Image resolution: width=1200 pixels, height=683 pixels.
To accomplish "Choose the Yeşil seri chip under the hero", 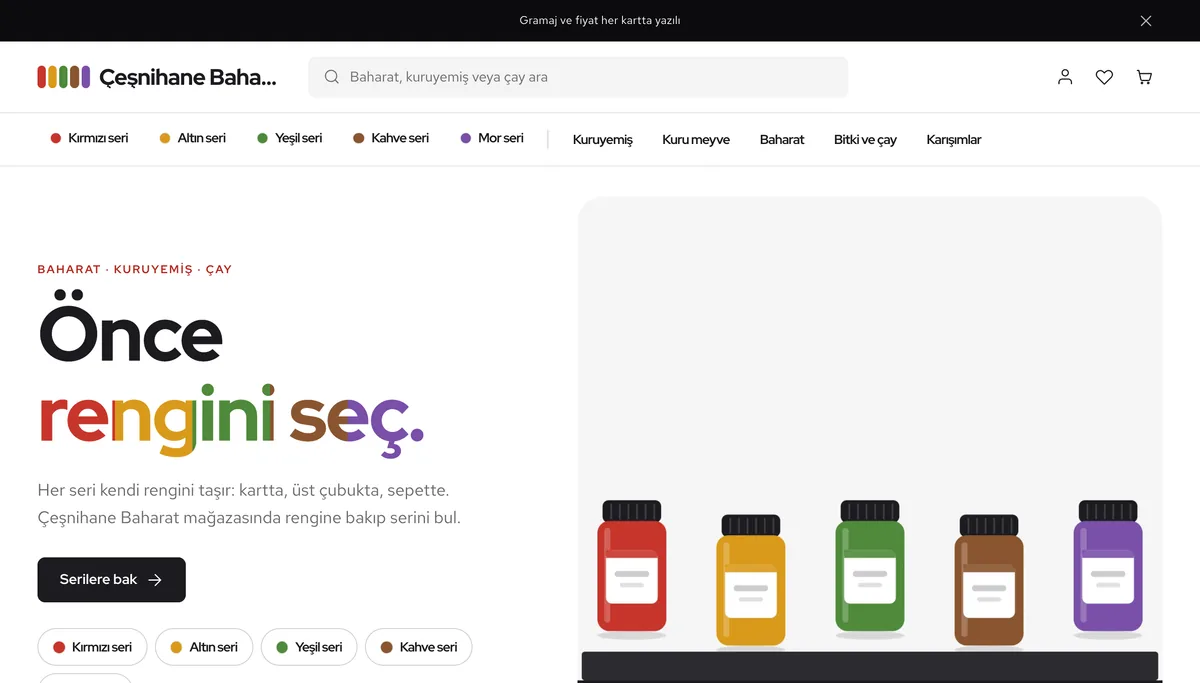I will click(x=309, y=647).
